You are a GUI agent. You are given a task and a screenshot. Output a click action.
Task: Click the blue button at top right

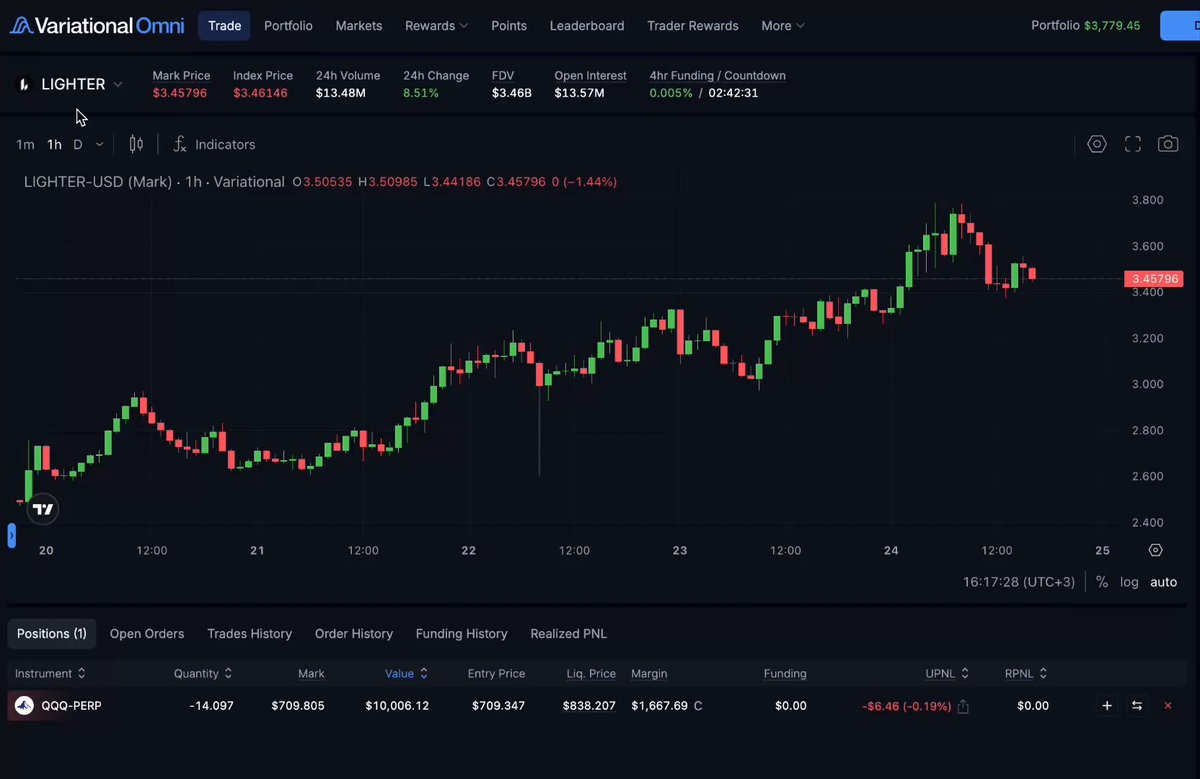pos(1180,26)
